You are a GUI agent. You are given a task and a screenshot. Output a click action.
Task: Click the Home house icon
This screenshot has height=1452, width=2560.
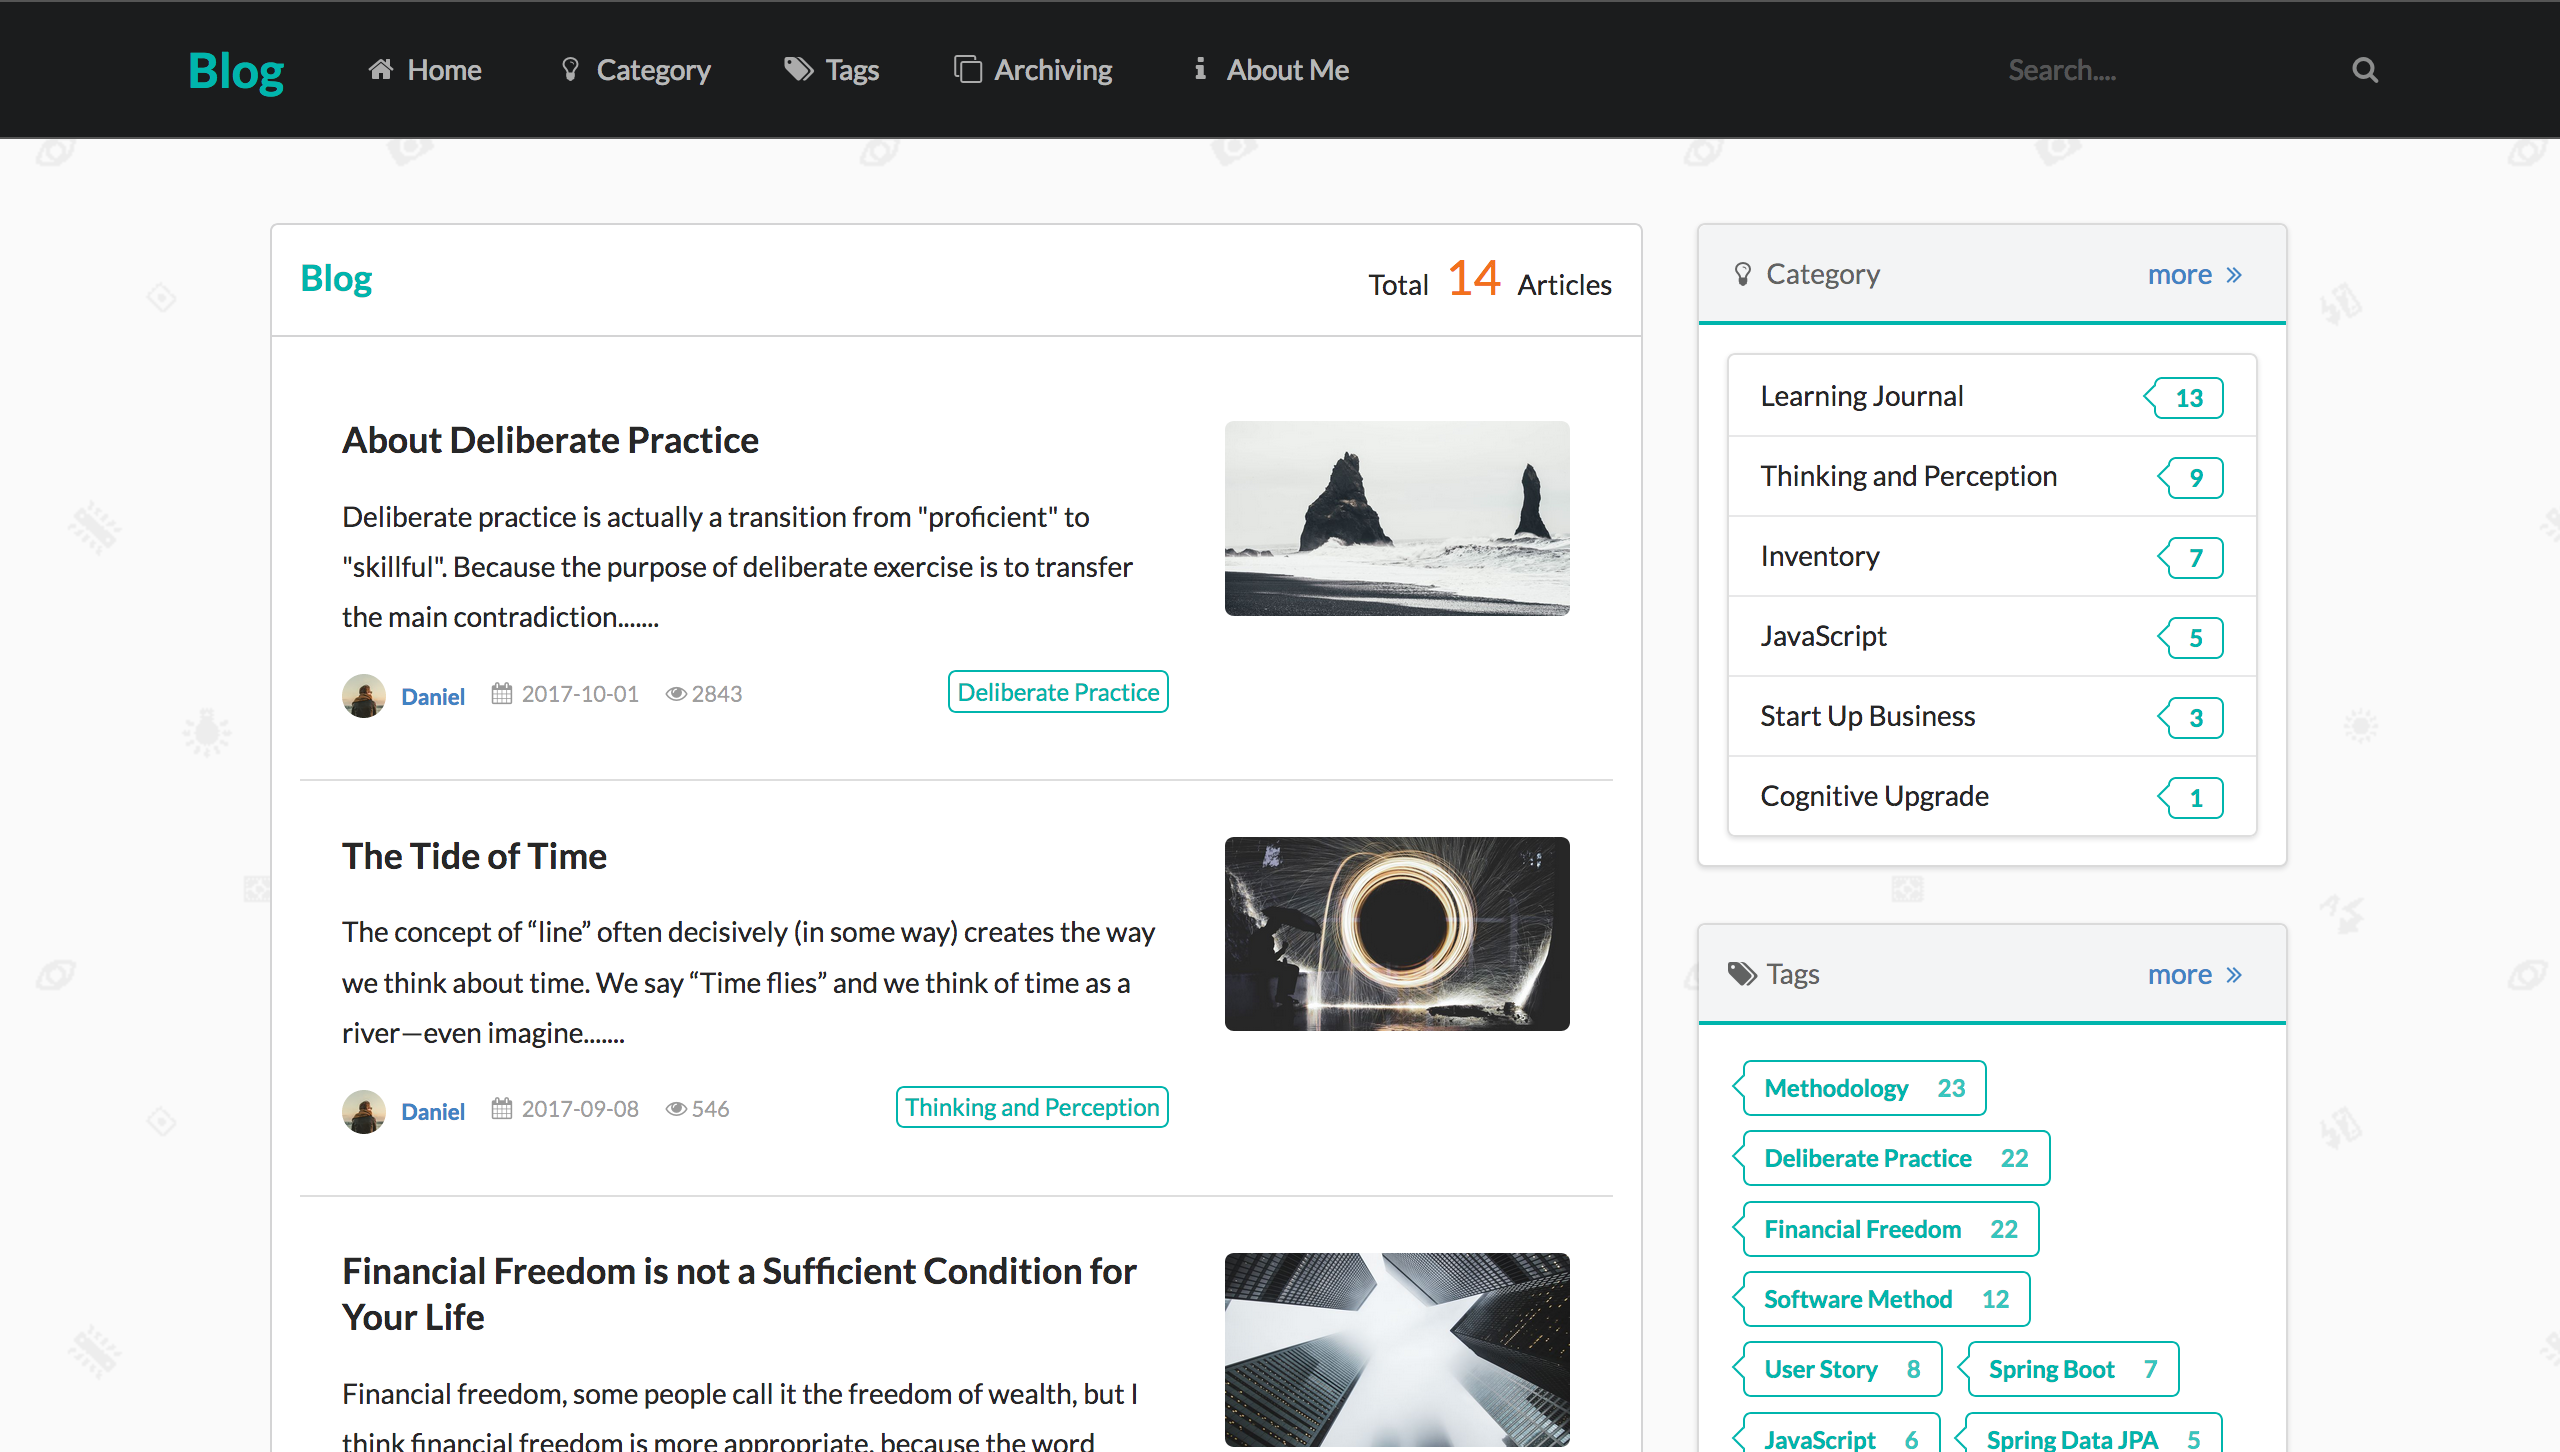tap(380, 70)
